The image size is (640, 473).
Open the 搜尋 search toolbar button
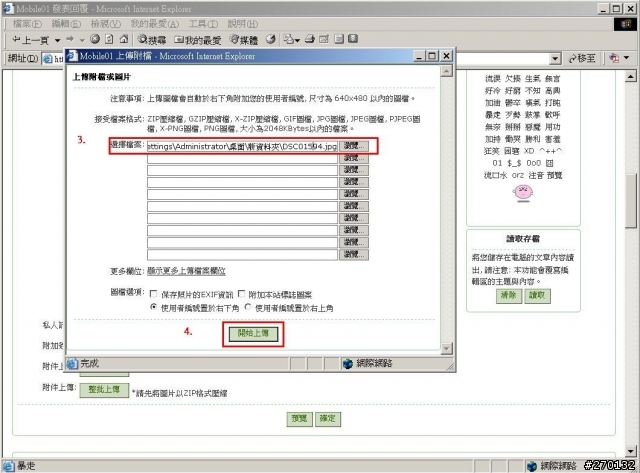click(152, 40)
